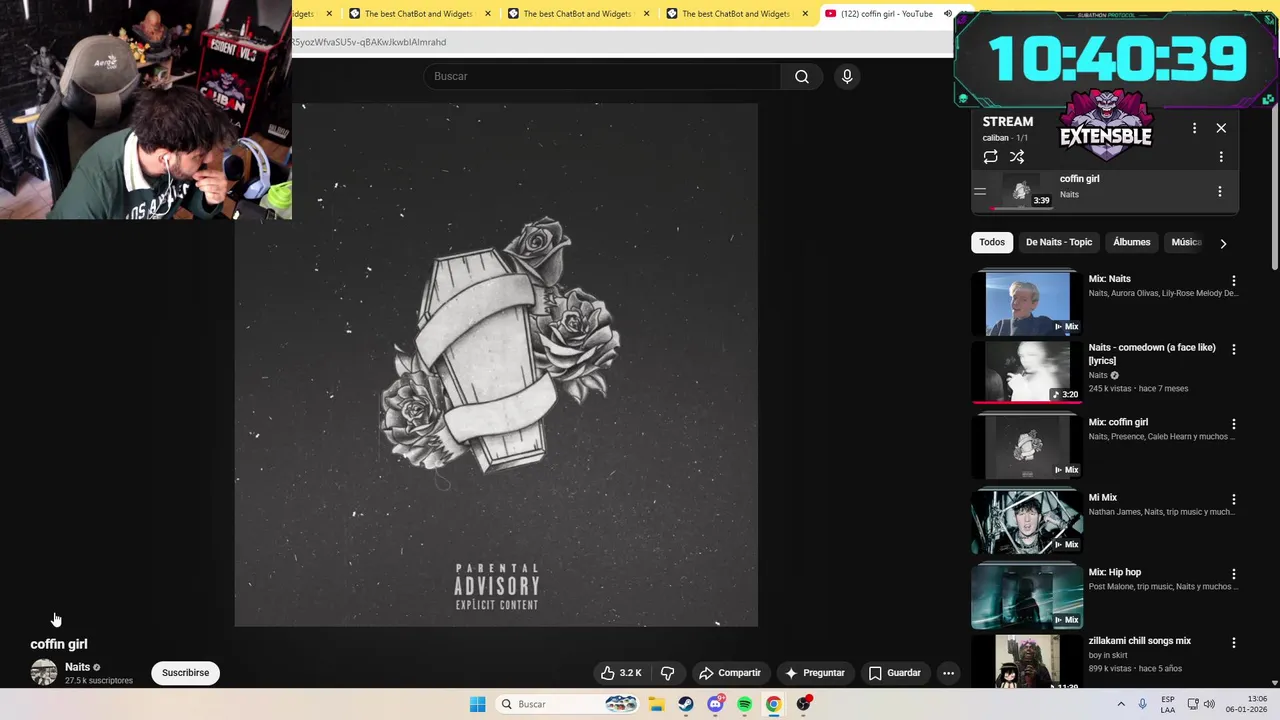Click the system tray microphone icon
1280x720 pixels.
tap(1142, 704)
